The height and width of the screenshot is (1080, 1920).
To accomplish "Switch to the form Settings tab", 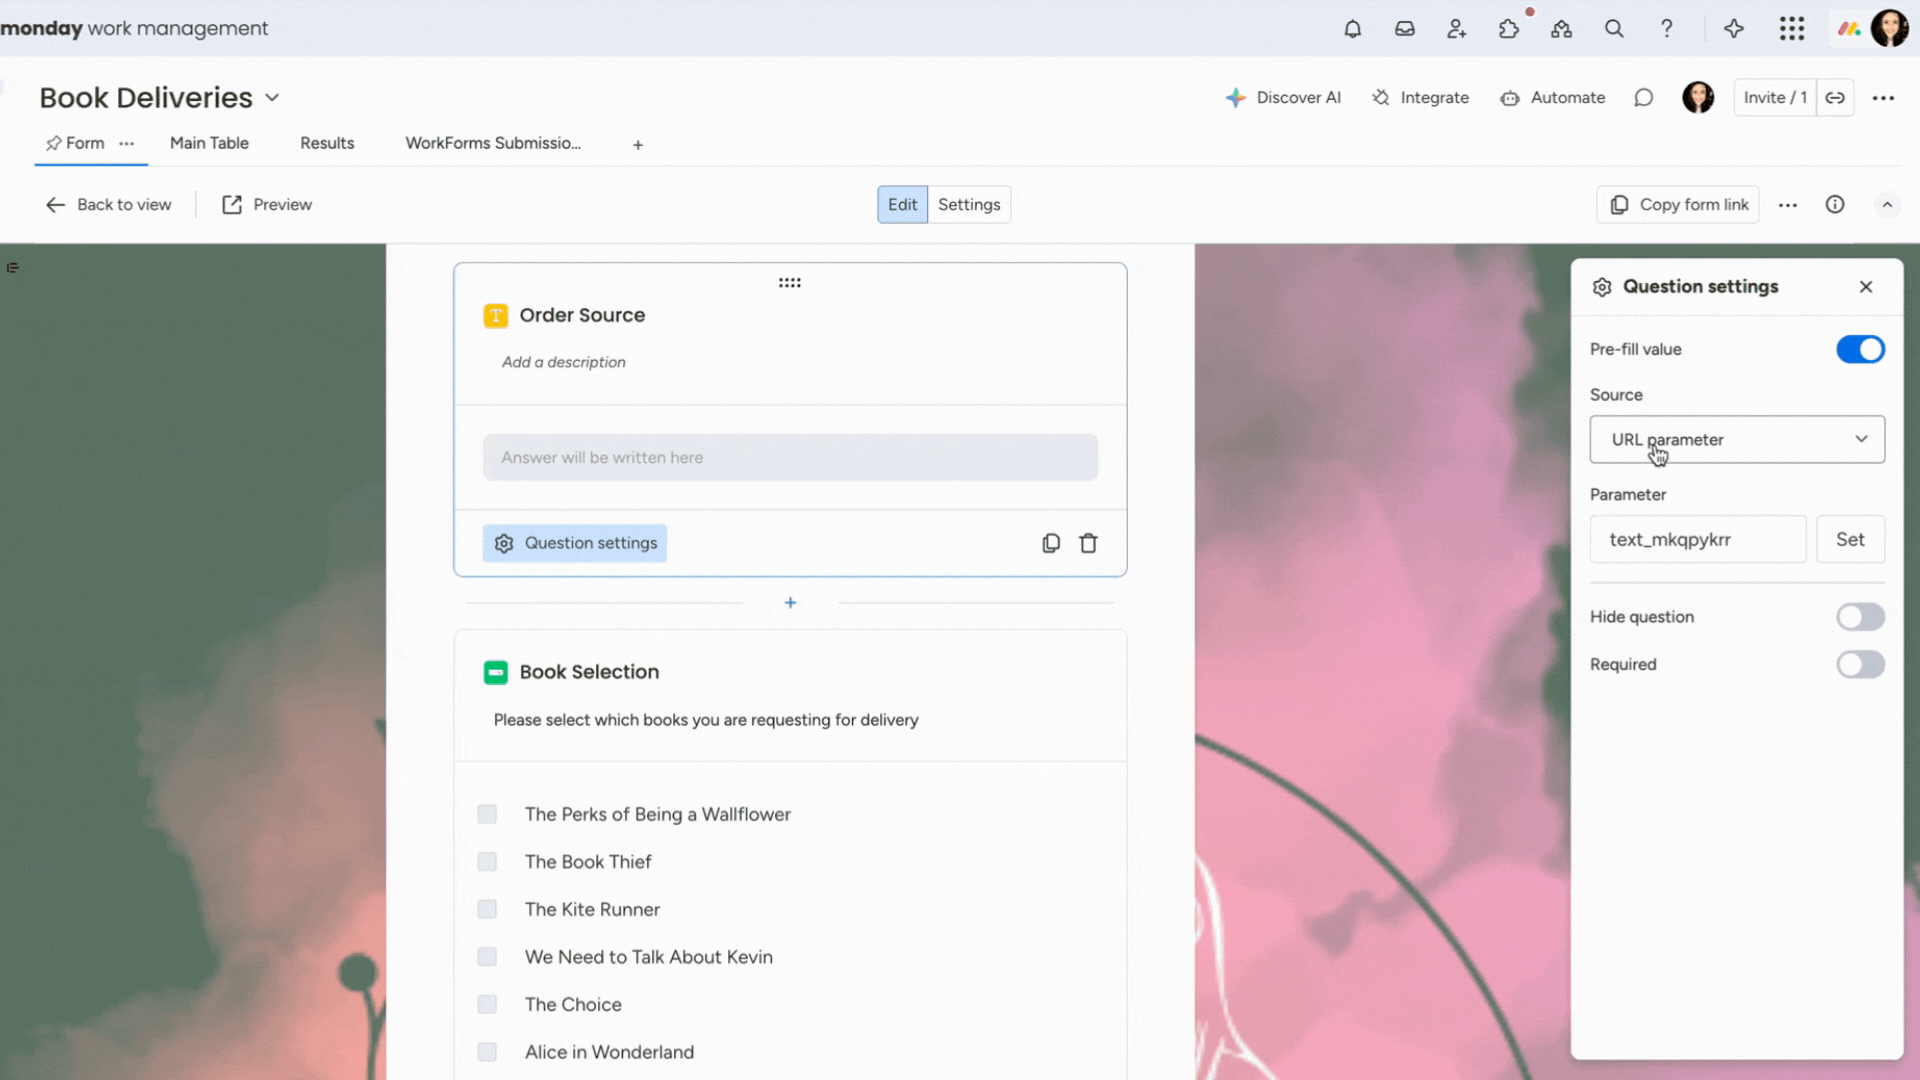I will point(969,205).
